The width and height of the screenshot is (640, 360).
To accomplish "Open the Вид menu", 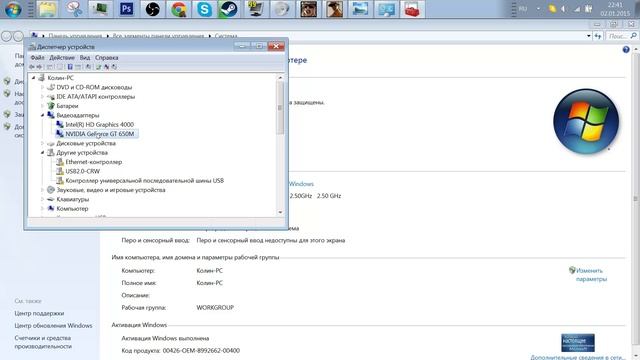I will coord(85,58).
